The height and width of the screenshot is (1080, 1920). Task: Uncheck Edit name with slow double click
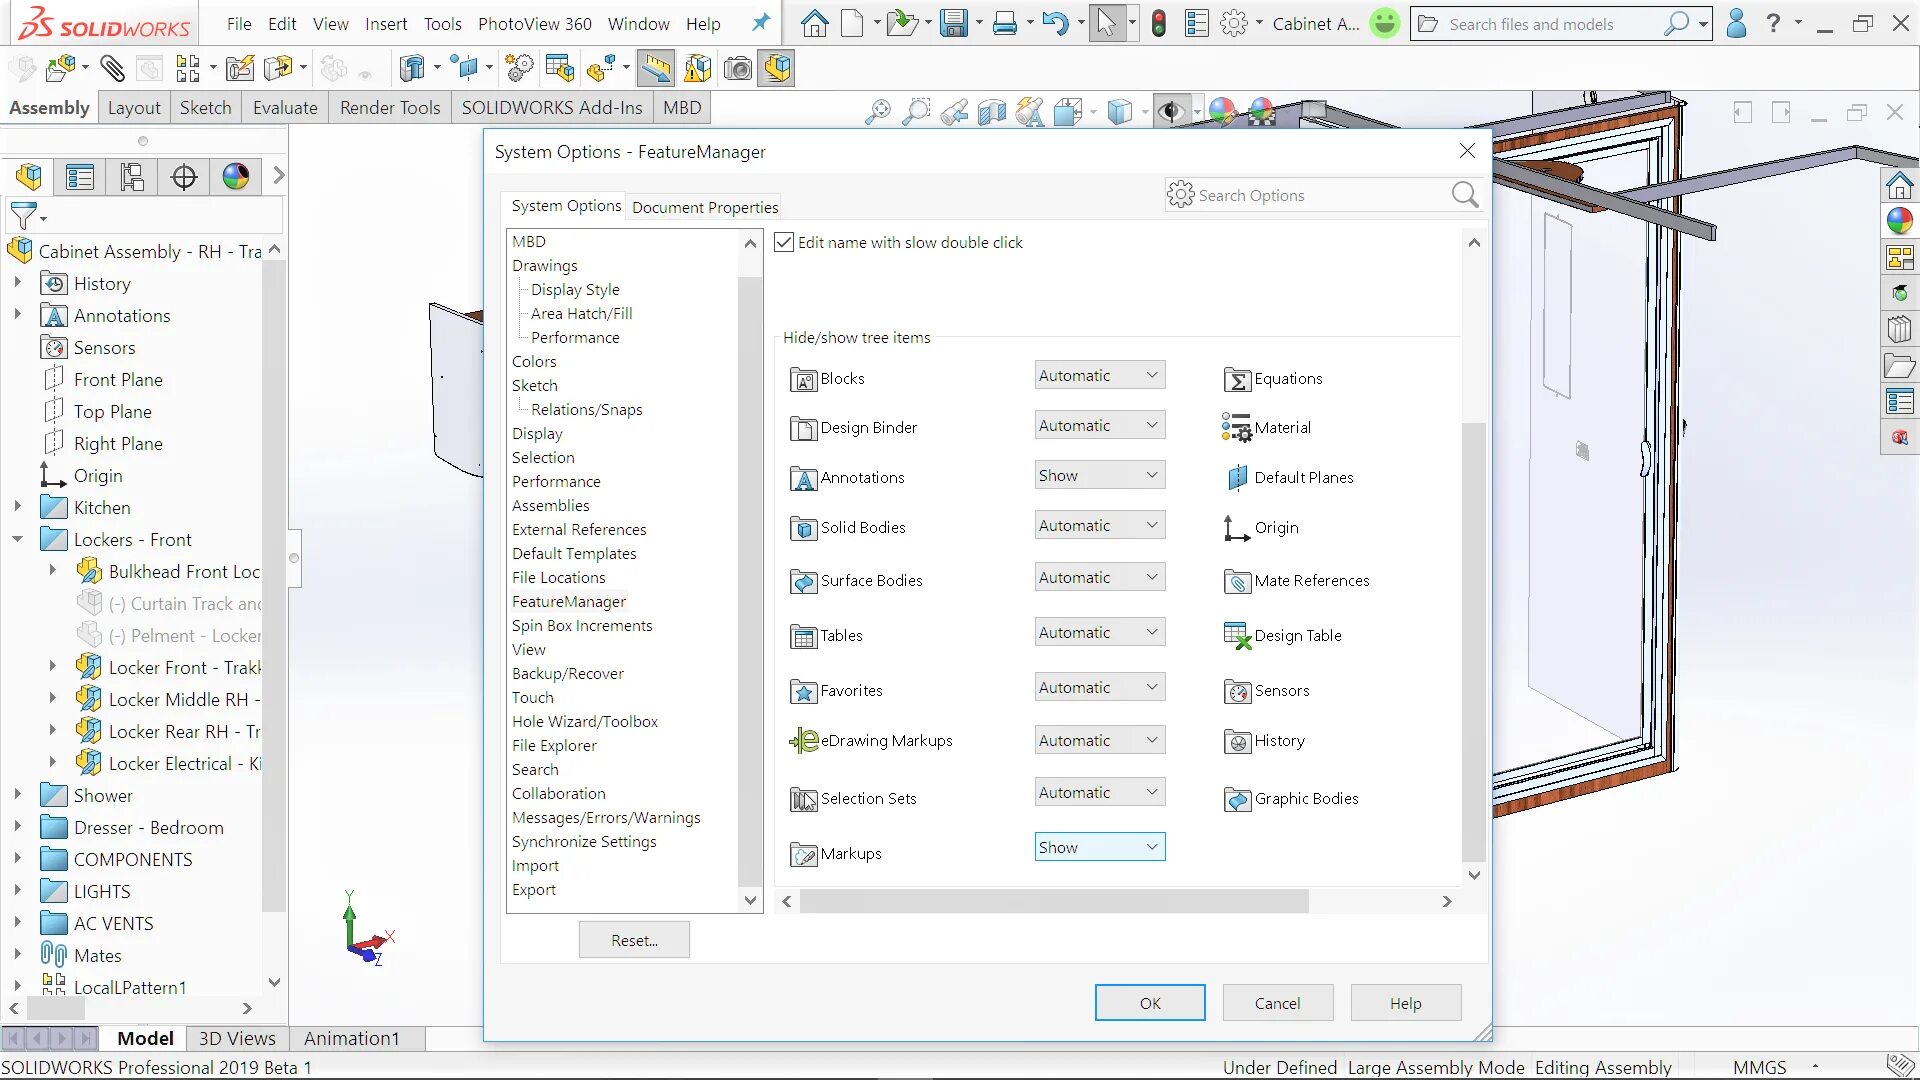pyautogui.click(x=785, y=242)
